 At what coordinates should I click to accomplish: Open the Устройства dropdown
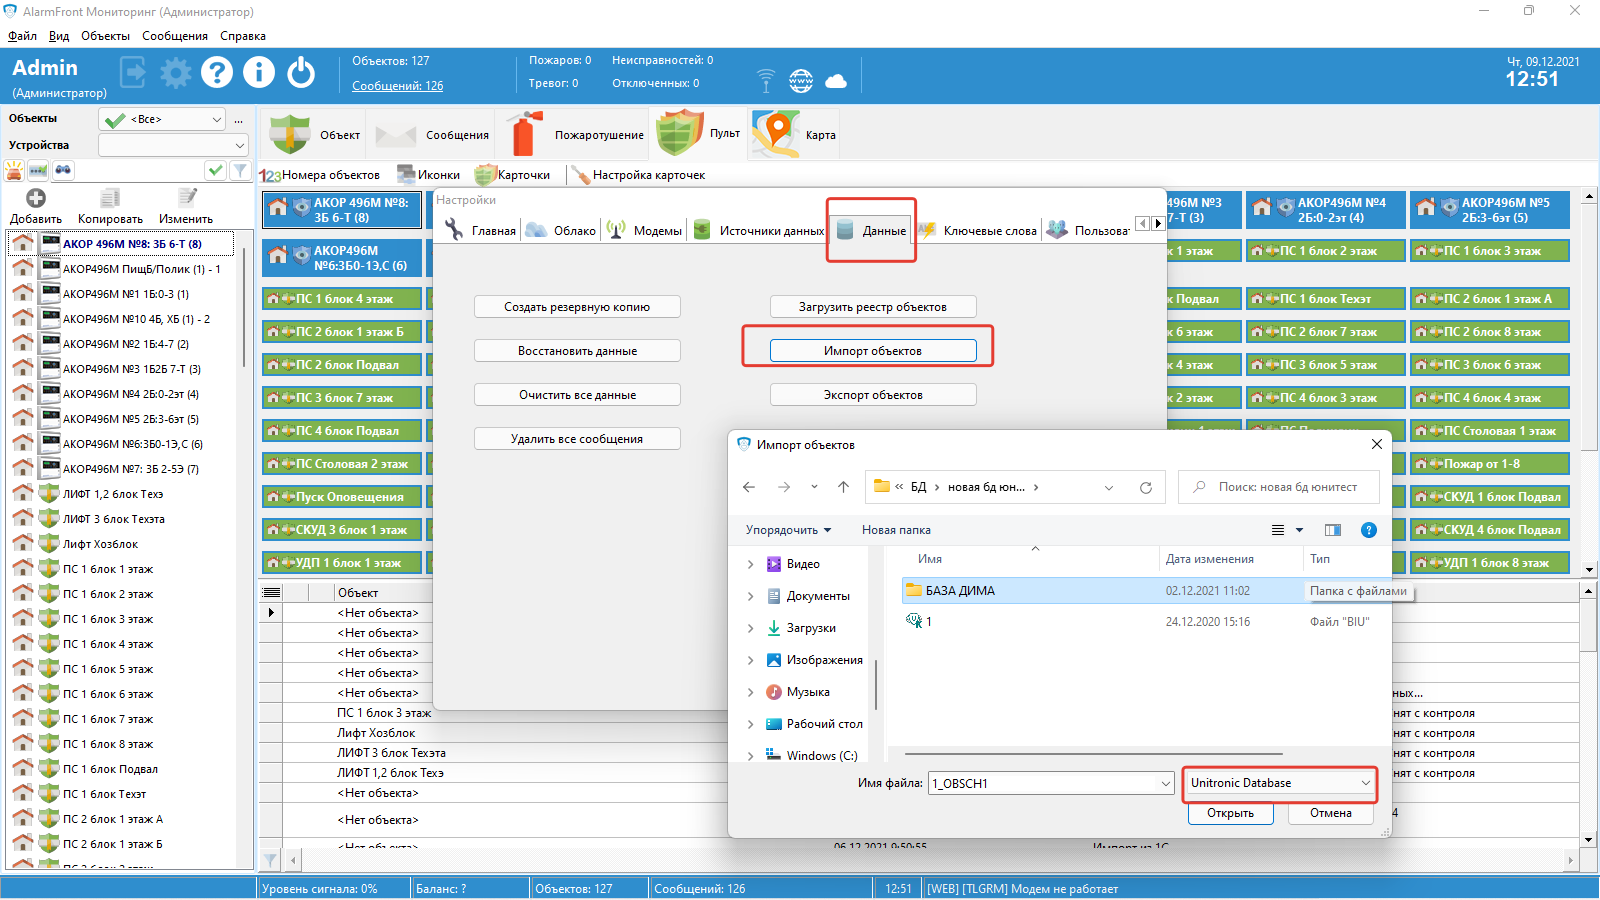coord(173,145)
